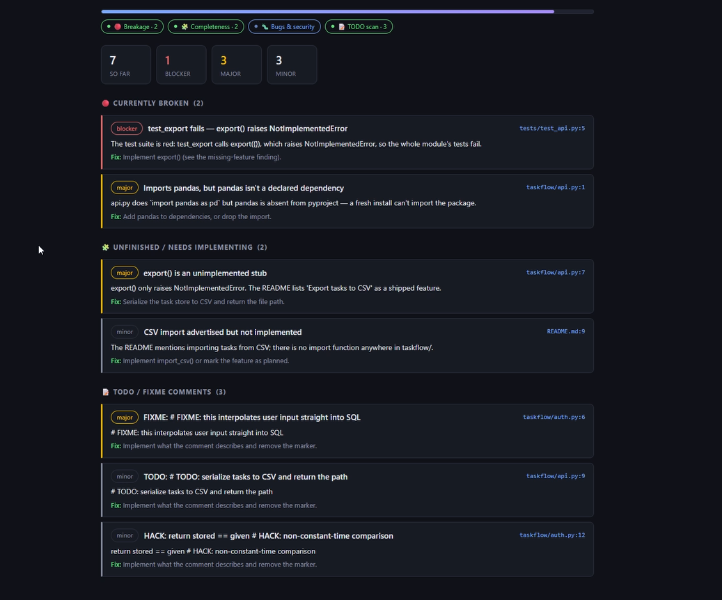This screenshot has height=600, width=722.
Task: Click the red circle icon in Breakage chip
Action: [118, 27]
